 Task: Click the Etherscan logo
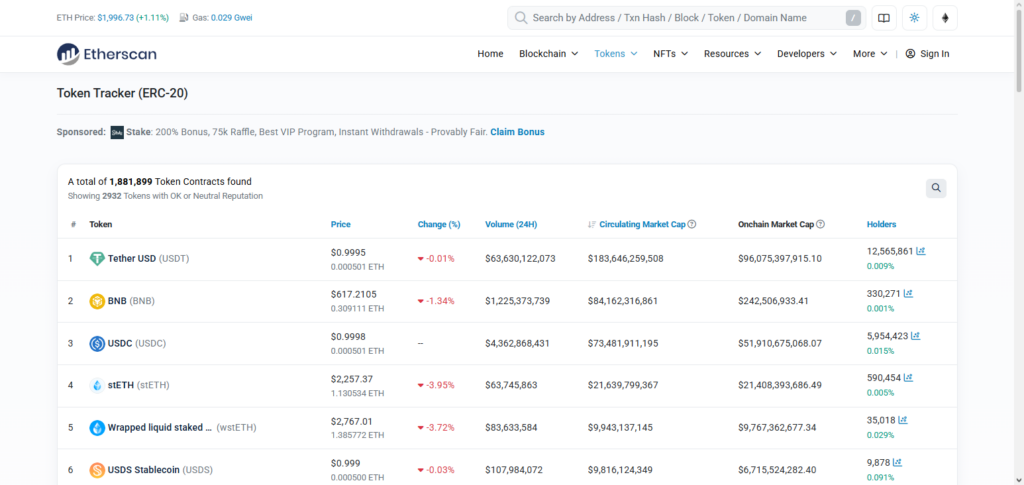106,54
